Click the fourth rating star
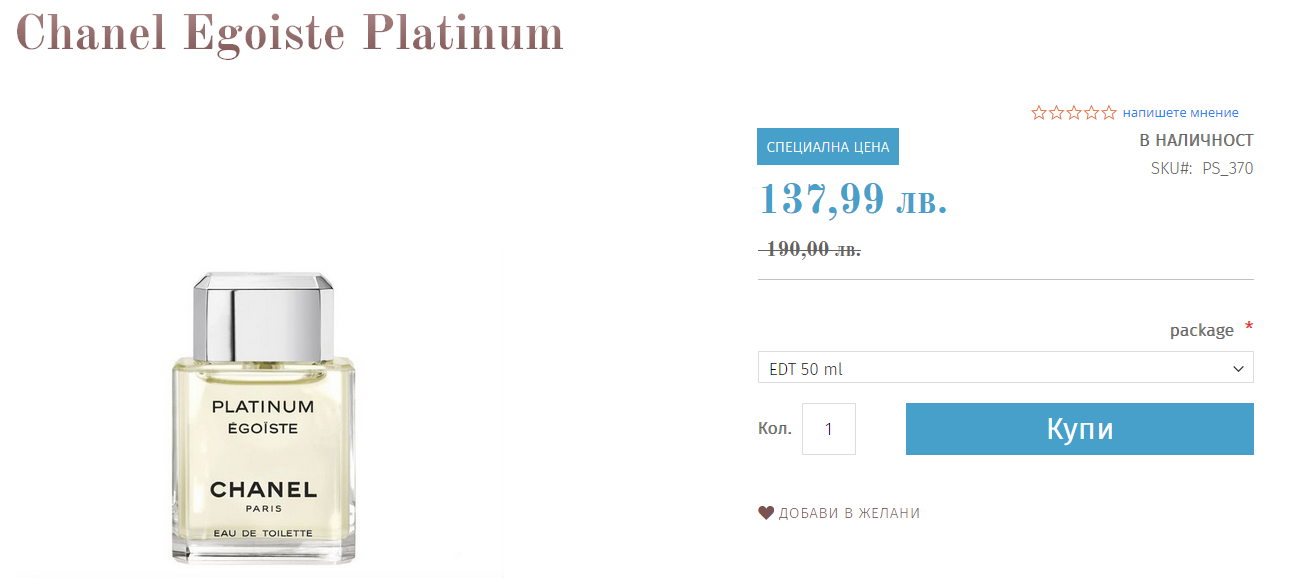The image size is (1290, 579). click(1091, 113)
